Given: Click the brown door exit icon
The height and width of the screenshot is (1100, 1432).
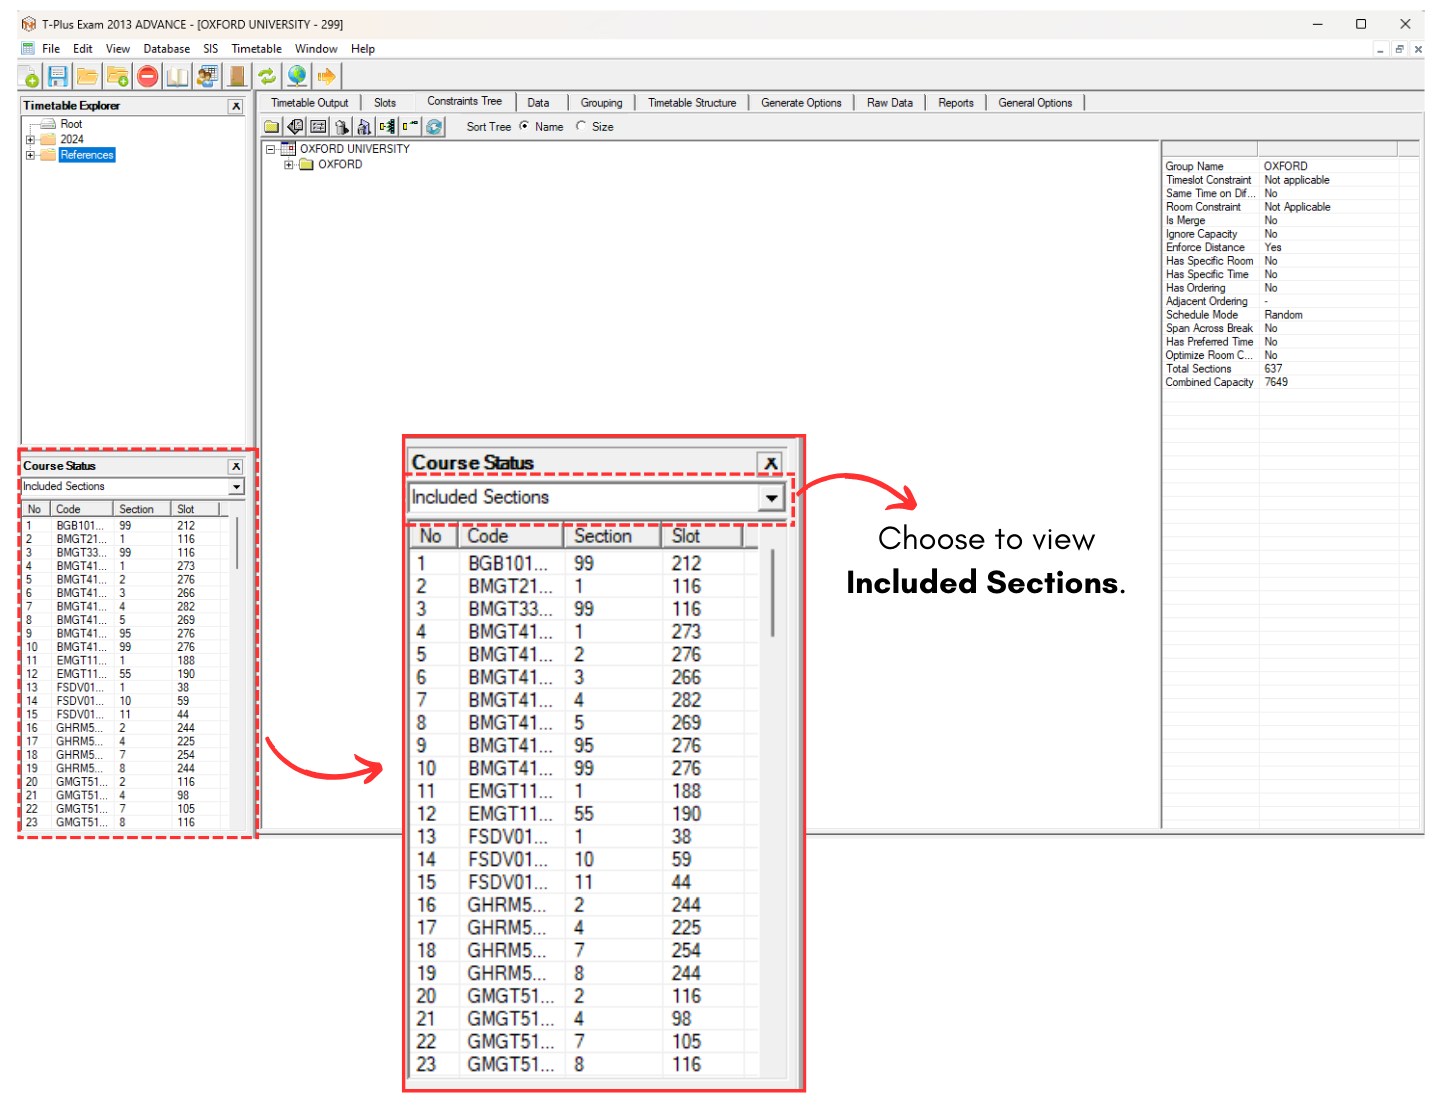Looking at the screenshot, I should 237,76.
